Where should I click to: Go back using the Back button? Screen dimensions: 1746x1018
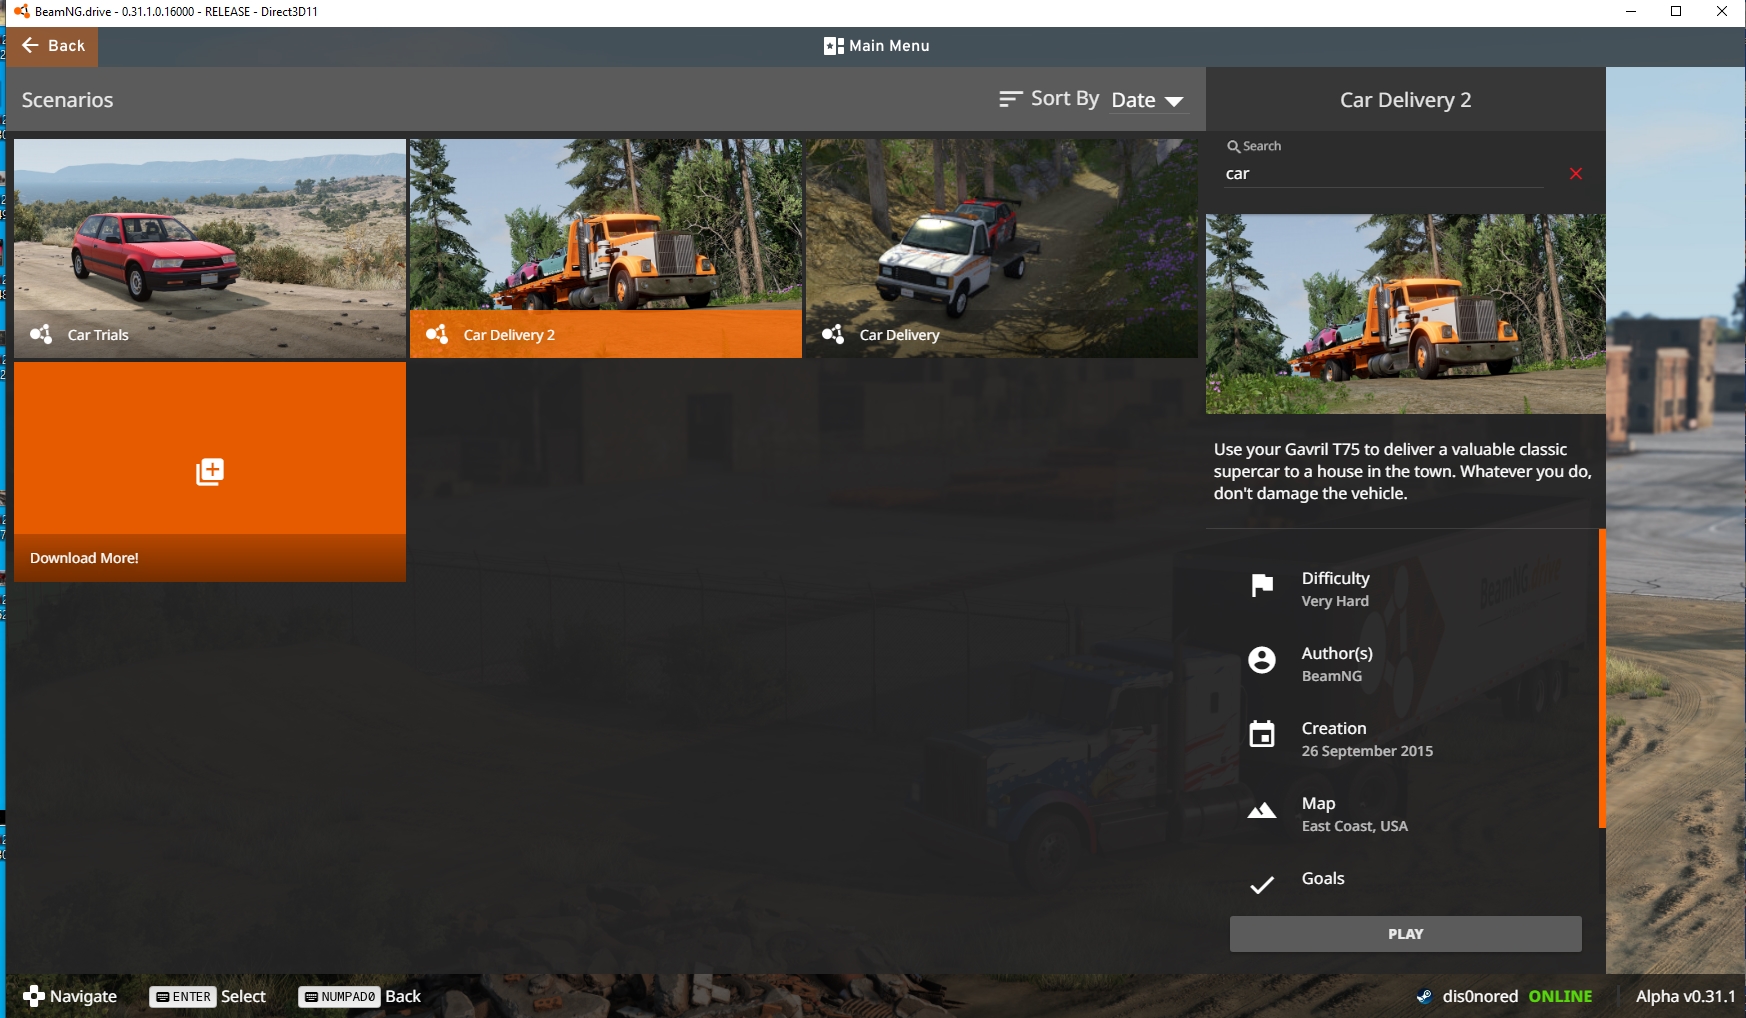point(53,46)
